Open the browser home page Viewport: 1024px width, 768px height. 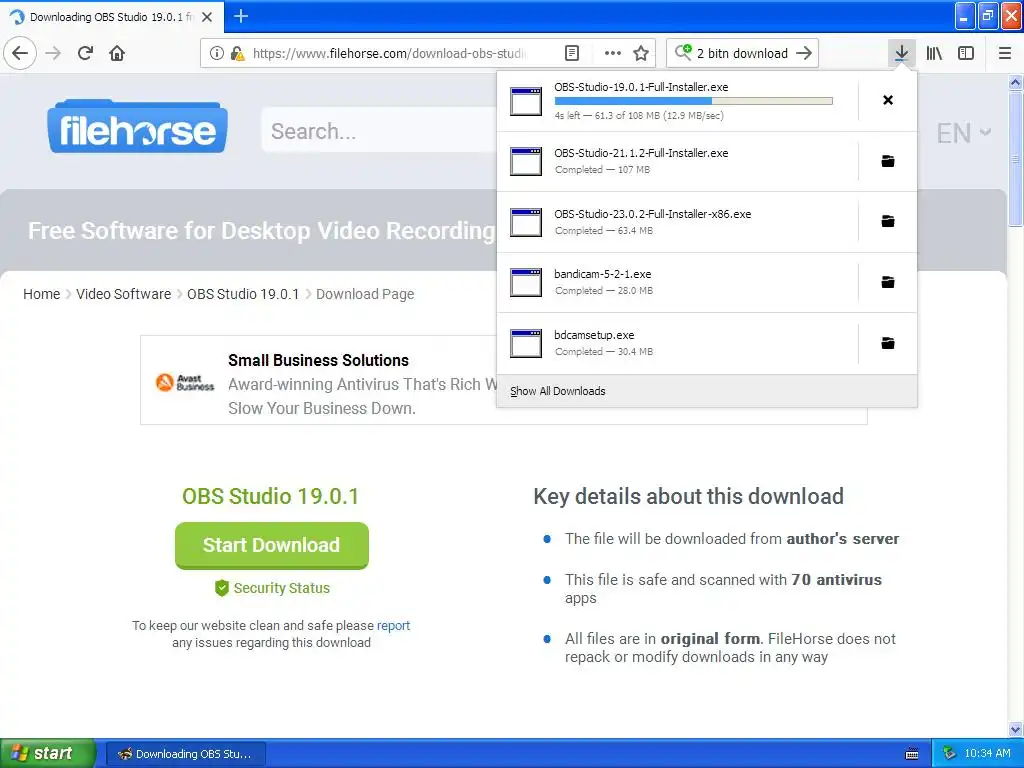[x=117, y=53]
